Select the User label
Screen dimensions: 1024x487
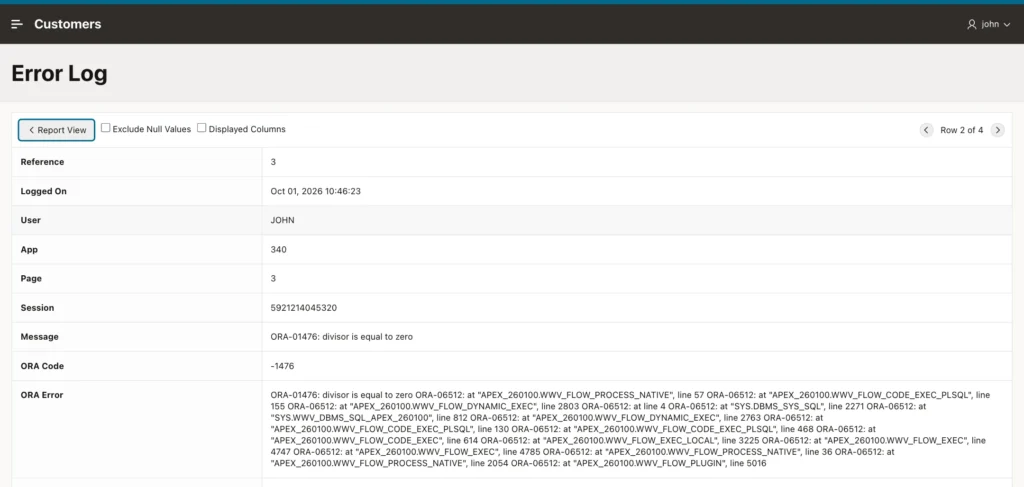[31, 220]
